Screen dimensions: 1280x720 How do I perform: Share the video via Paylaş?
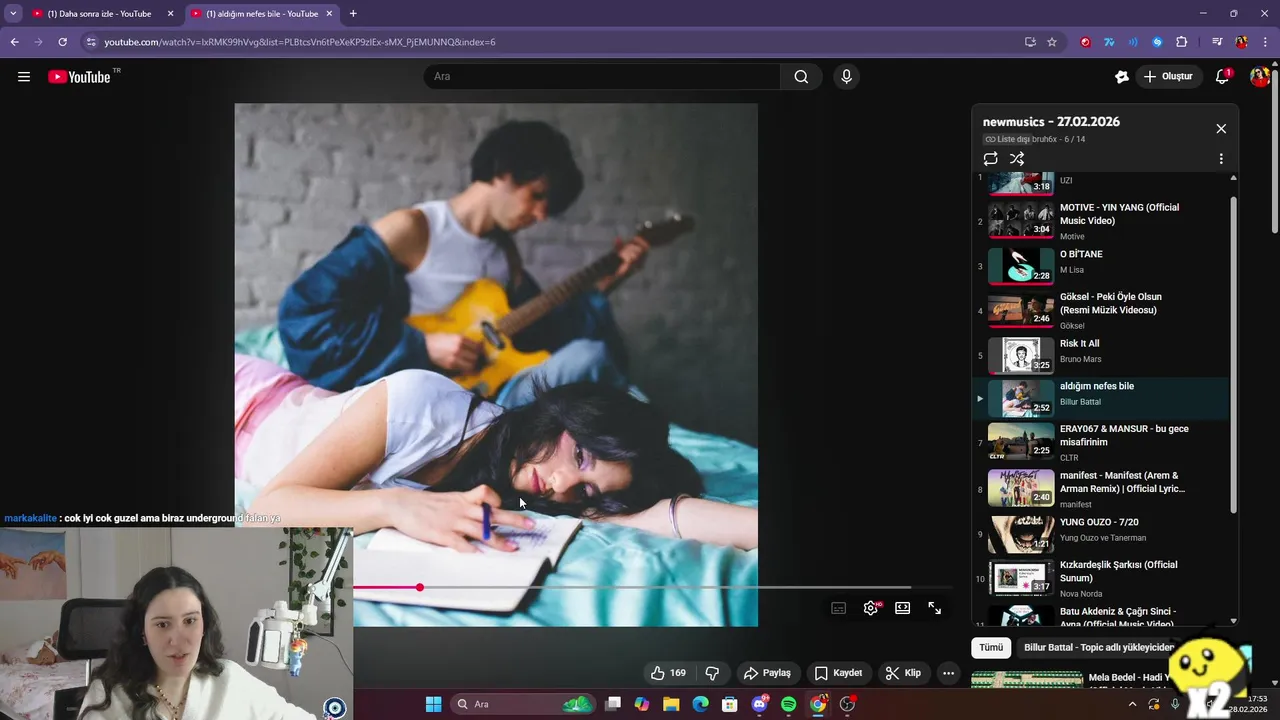point(767,673)
